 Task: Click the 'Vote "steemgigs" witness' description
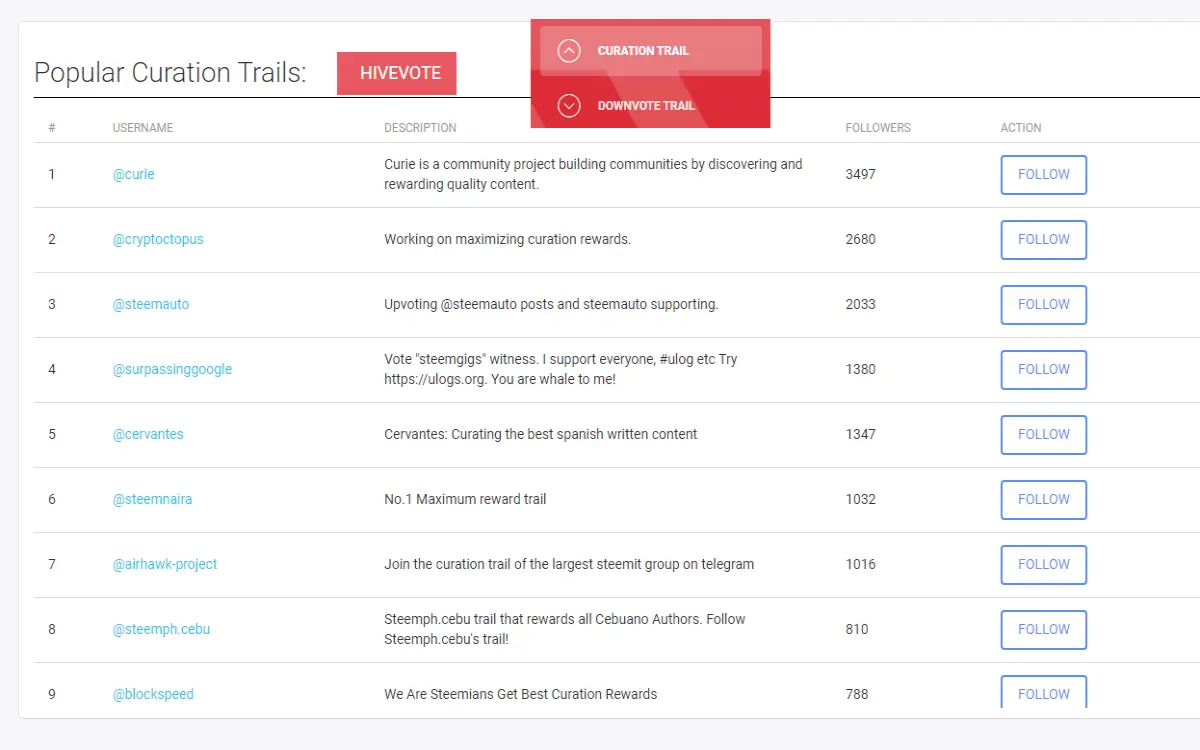click(561, 369)
